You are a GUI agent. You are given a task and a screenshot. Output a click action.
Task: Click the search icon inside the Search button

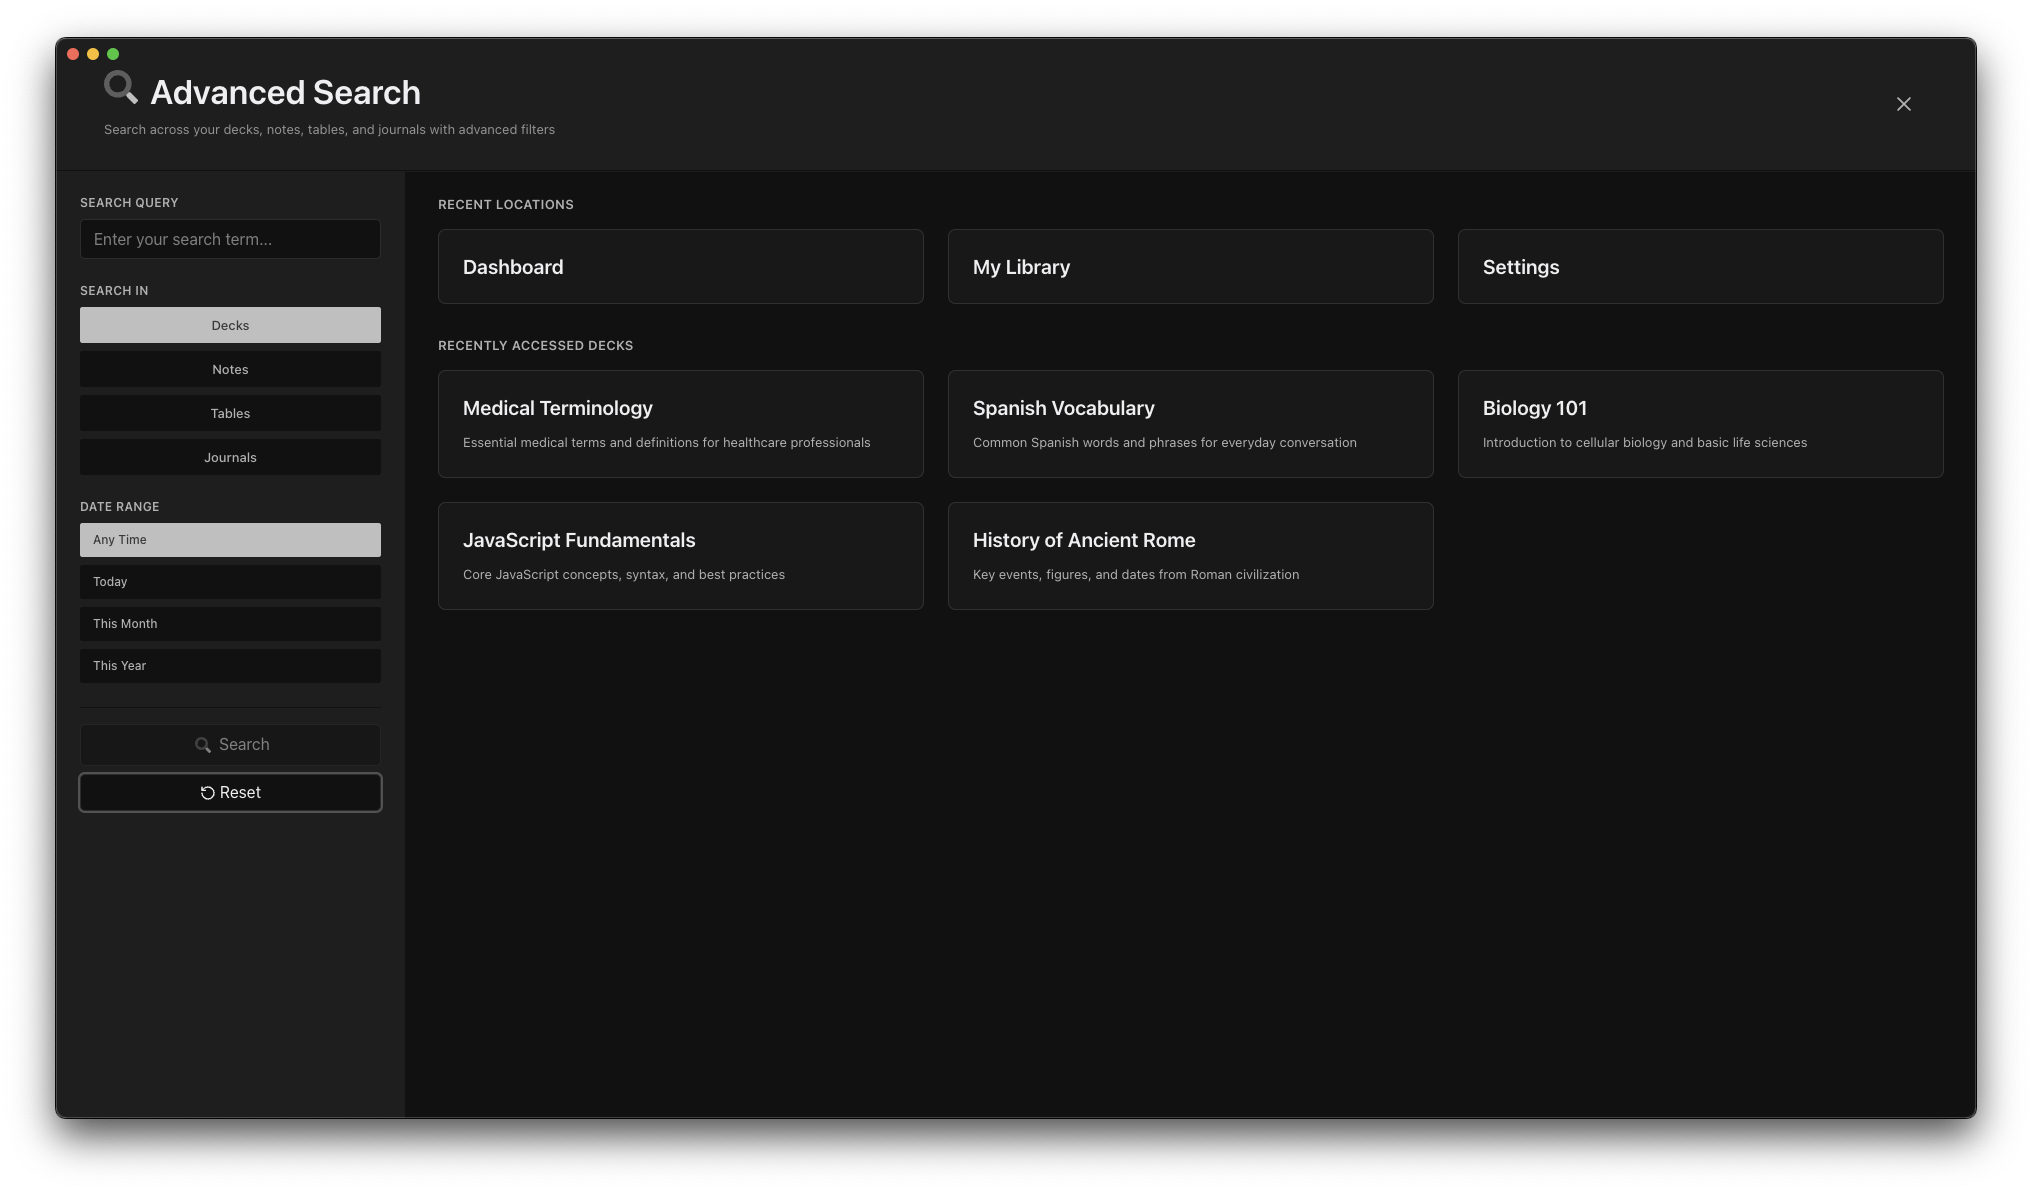[203, 744]
